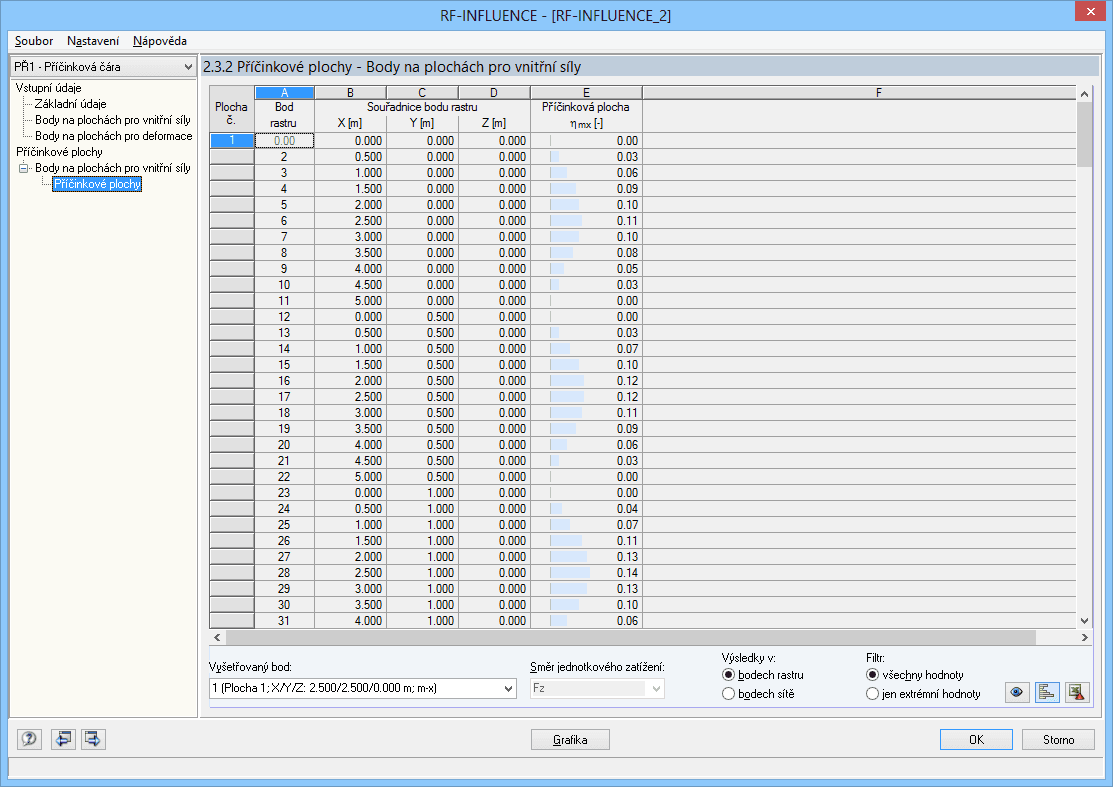The image size is (1113, 787).
Task: Click the vertical scrollbar down arrow
Action: click(x=1084, y=620)
